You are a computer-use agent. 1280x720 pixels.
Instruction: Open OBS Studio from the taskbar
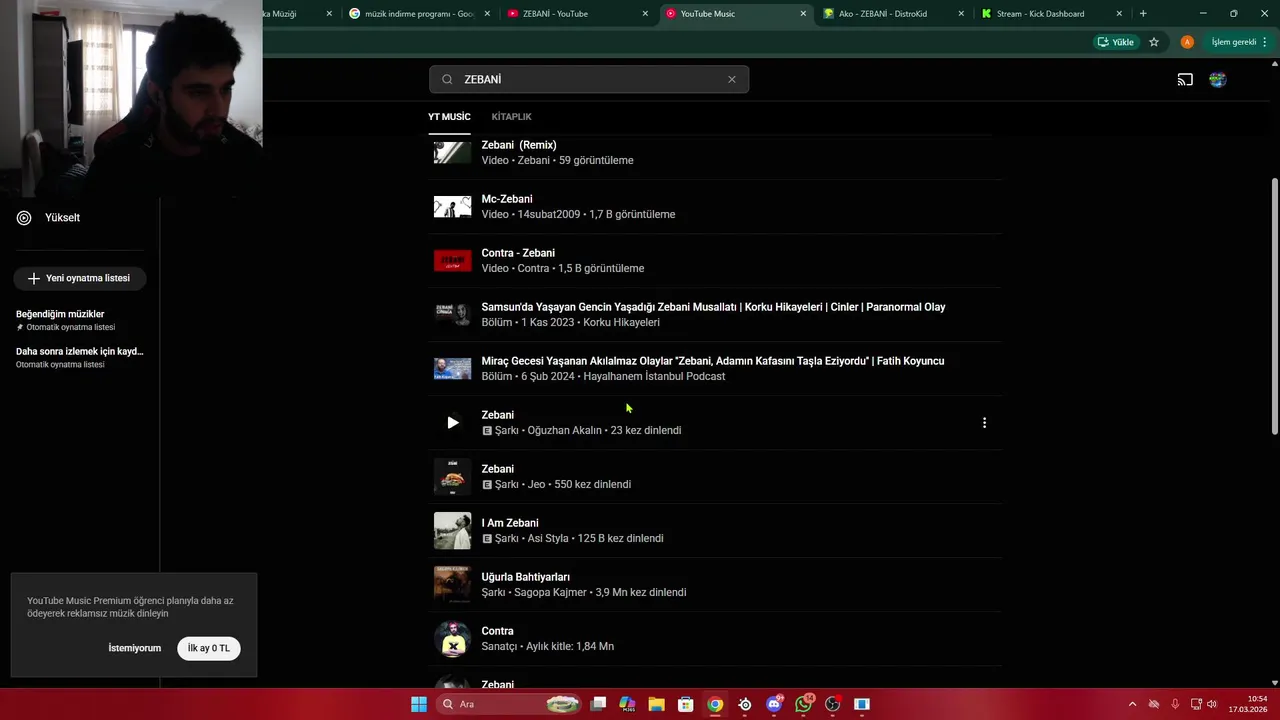point(833,704)
